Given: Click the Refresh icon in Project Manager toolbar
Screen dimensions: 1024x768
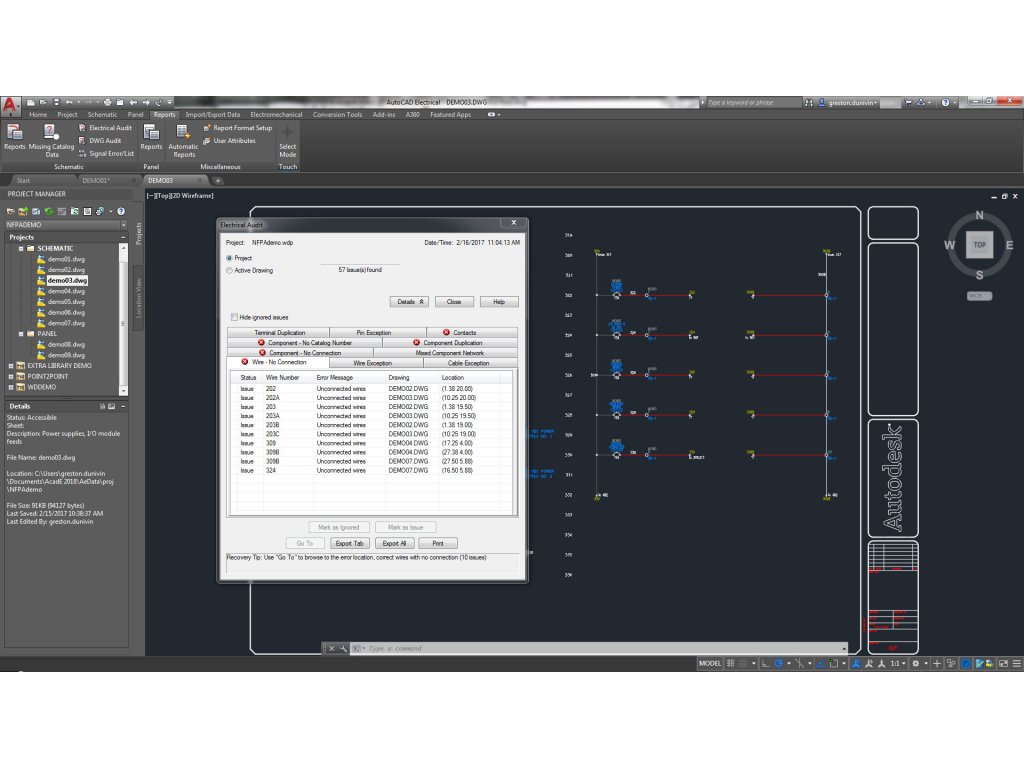Looking at the screenshot, I should point(49,212).
